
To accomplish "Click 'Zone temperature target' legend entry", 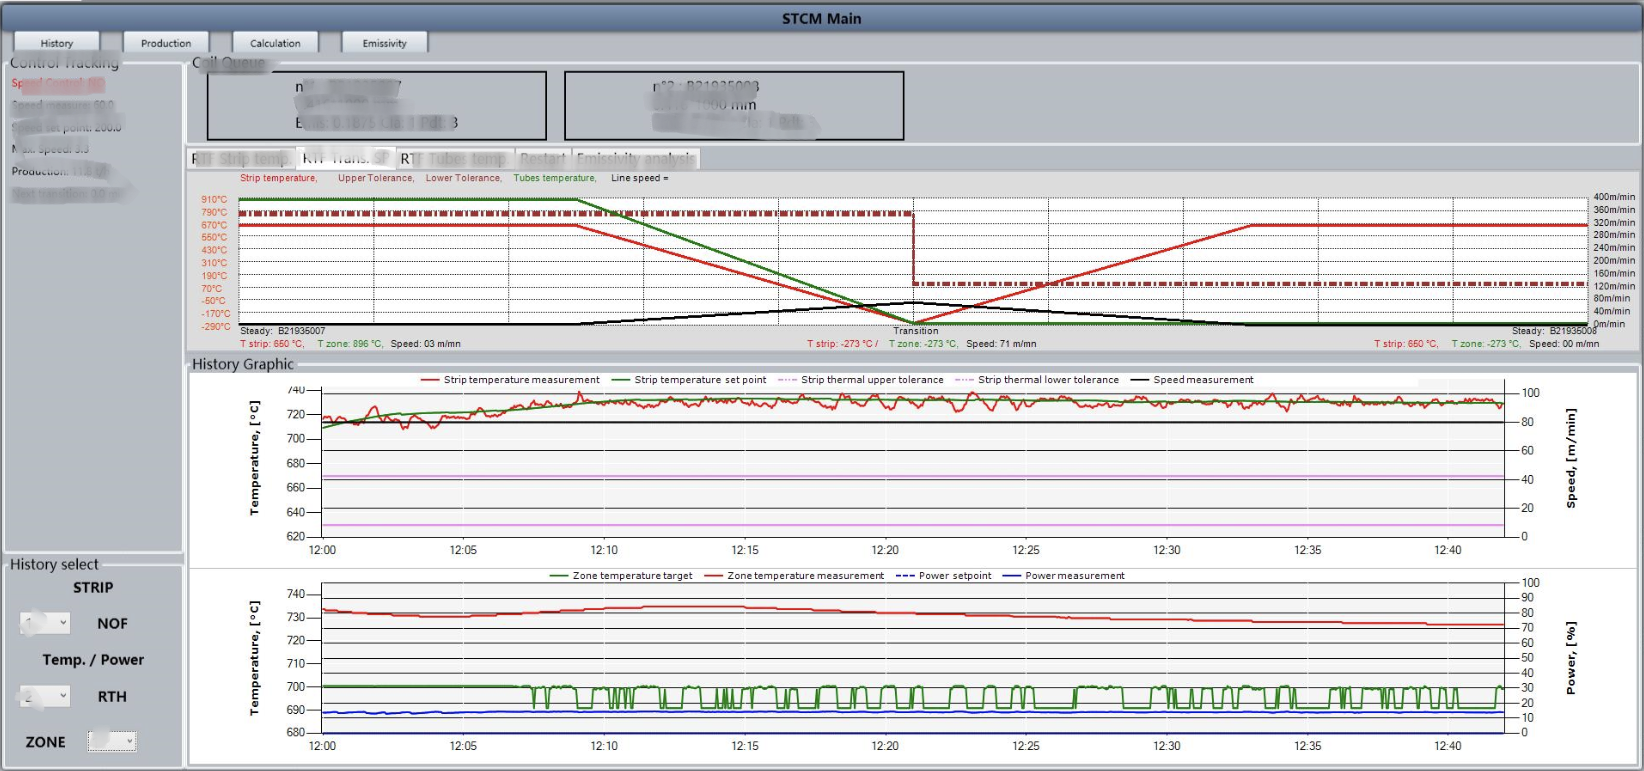I will coord(621,576).
